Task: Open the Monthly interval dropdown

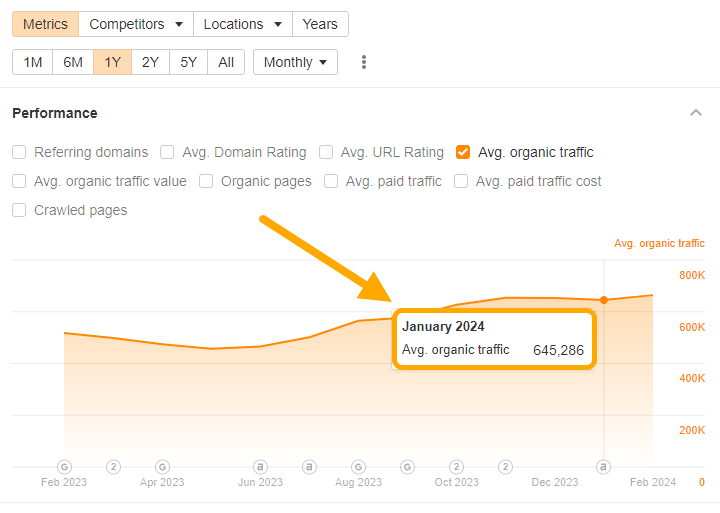Action: pyautogui.click(x=295, y=62)
